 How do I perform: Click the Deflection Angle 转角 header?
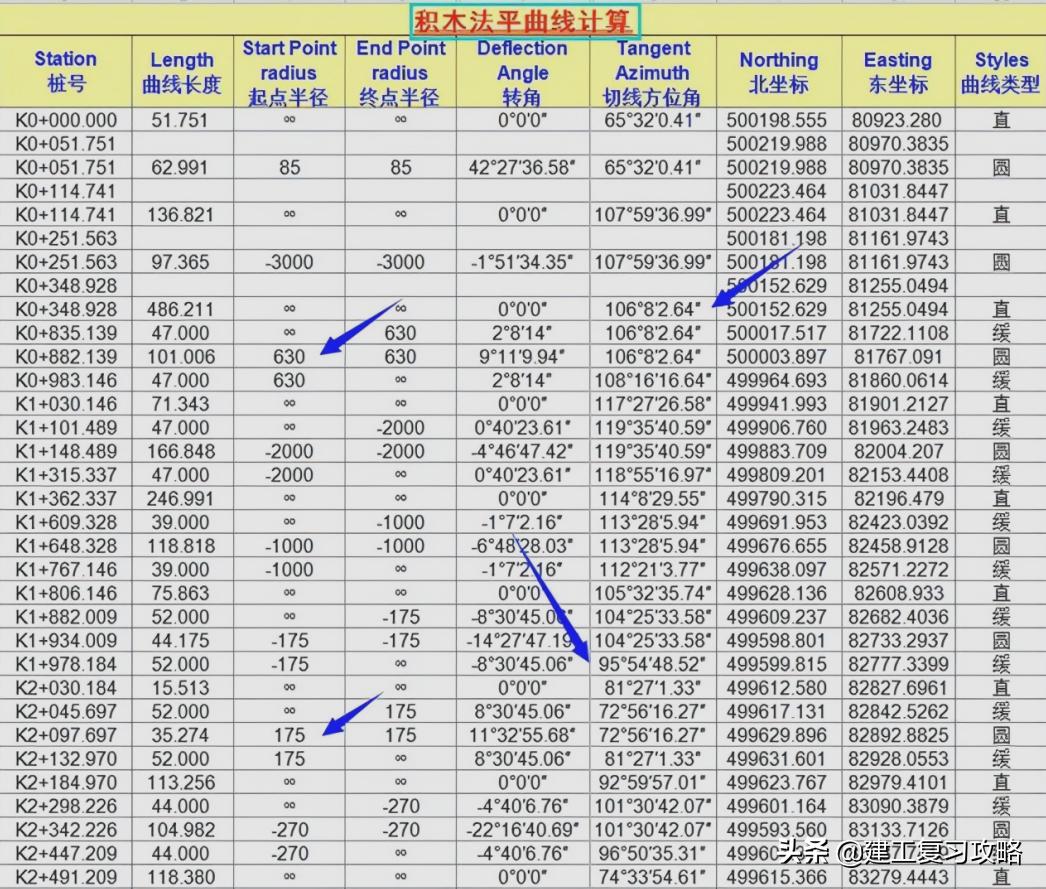522,72
